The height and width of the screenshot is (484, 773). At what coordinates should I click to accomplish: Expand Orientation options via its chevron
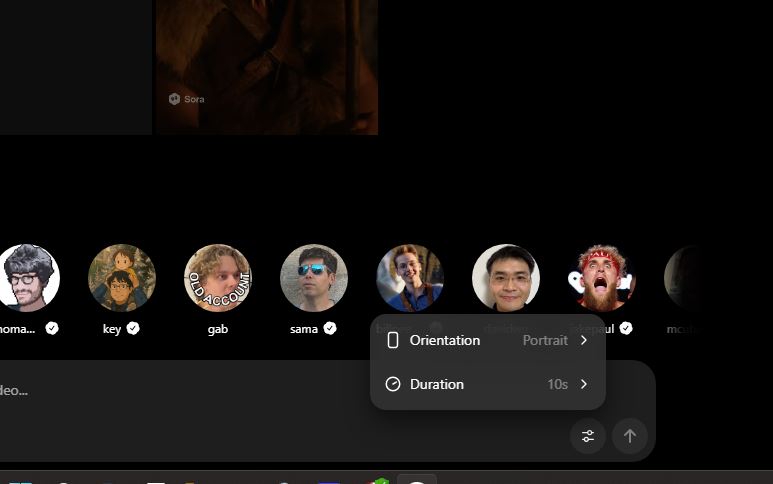coord(584,340)
